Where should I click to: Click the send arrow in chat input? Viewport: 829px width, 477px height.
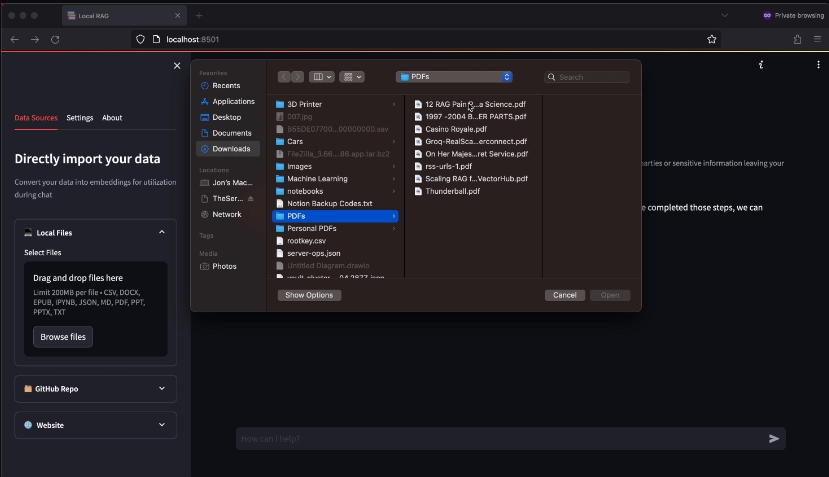pyautogui.click(x=773, y=438)
